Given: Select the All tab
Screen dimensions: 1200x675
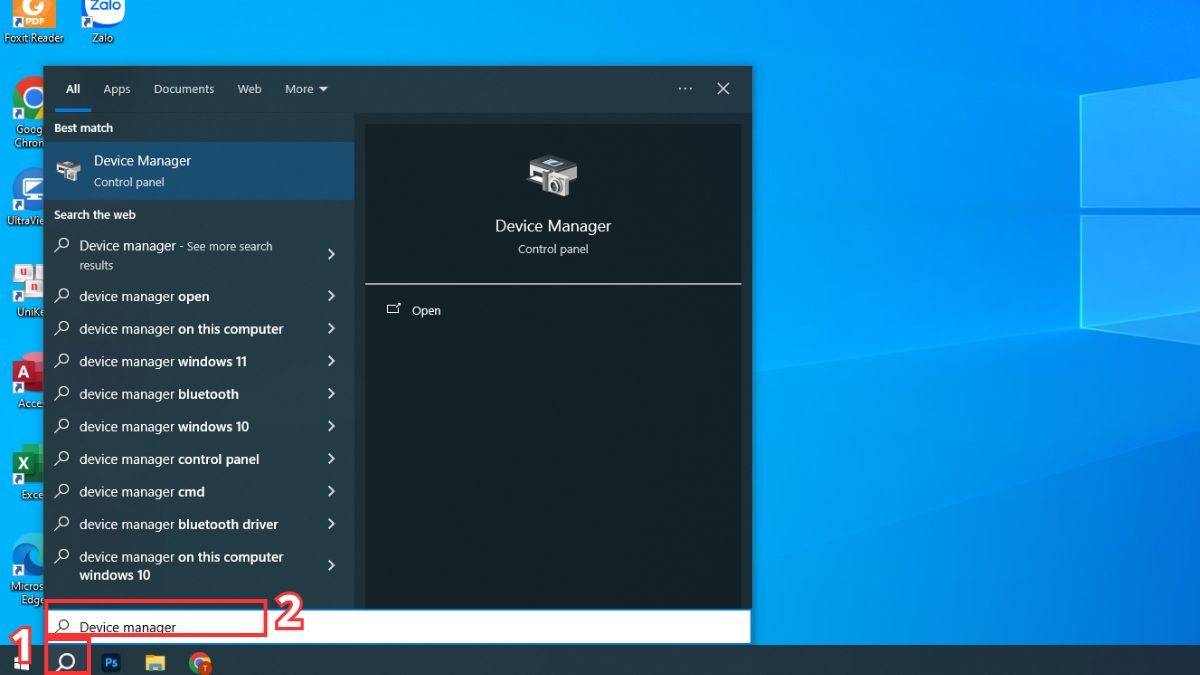Looking at the screenshot, I should (73, 89).
